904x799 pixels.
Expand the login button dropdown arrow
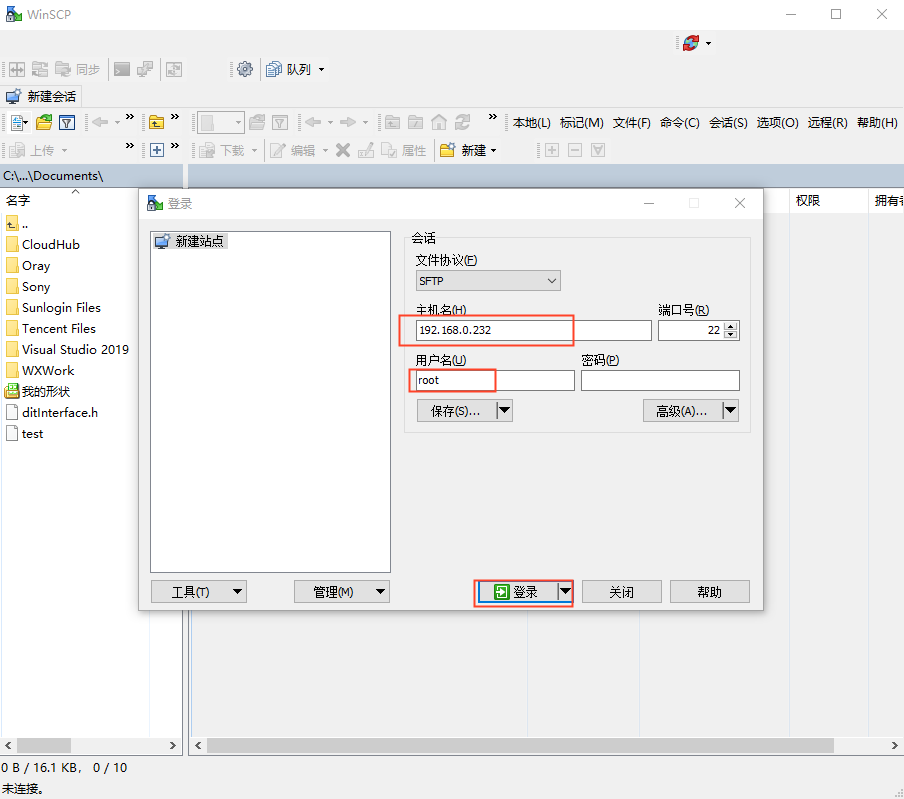(x=565, y=591)
